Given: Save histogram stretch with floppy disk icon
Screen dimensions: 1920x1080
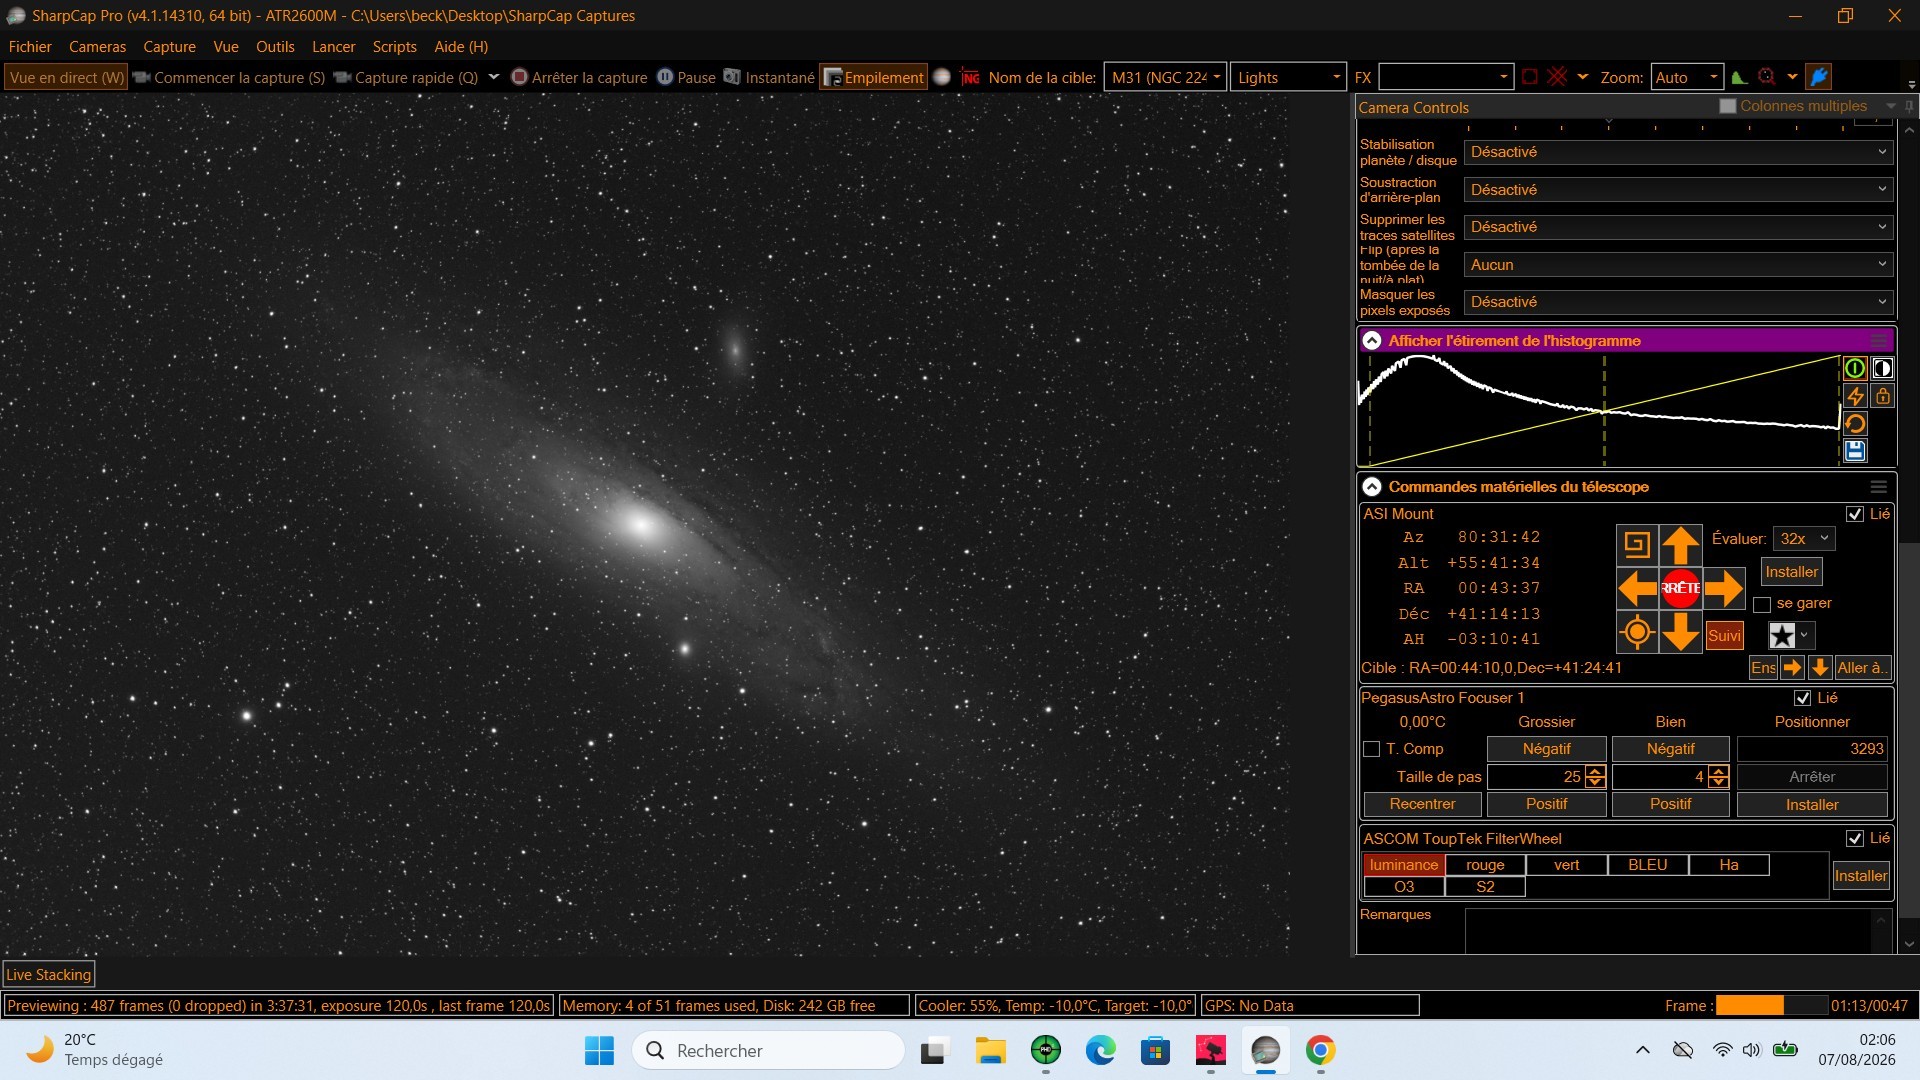Looking at the screenshot, I should click(x=1855, y=451).
